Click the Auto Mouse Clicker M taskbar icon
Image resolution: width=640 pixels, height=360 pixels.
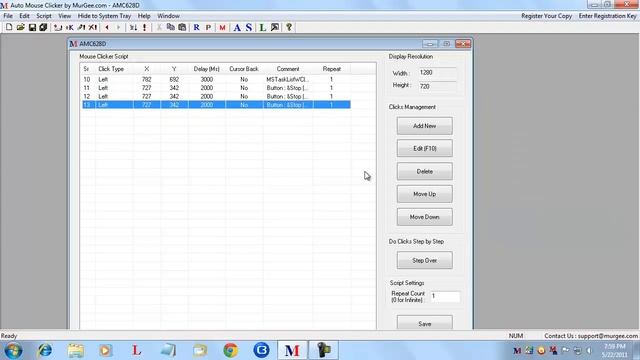point(292,350)
